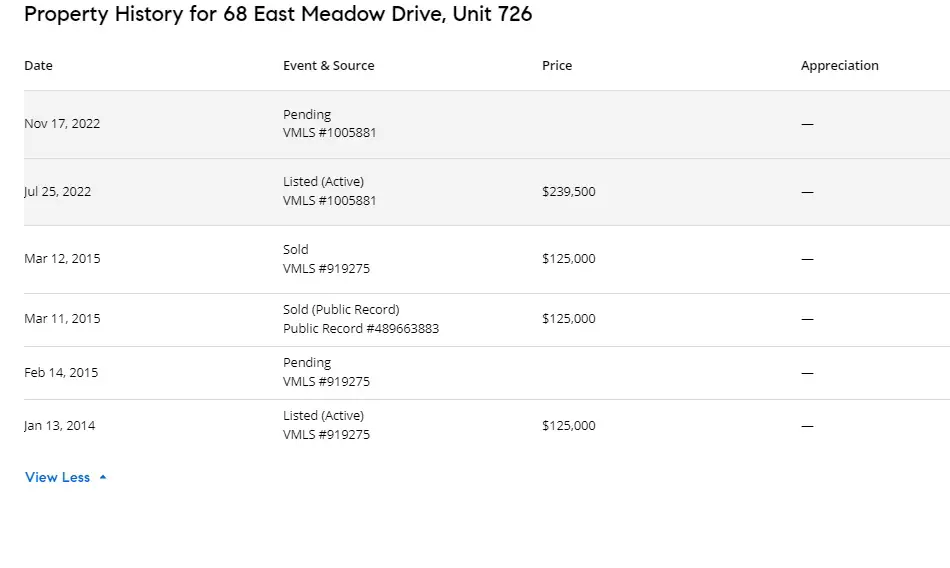950x568 pixels.
Task: Select the Nov 17, 2022 date cell
Action: tap(62, 124)
